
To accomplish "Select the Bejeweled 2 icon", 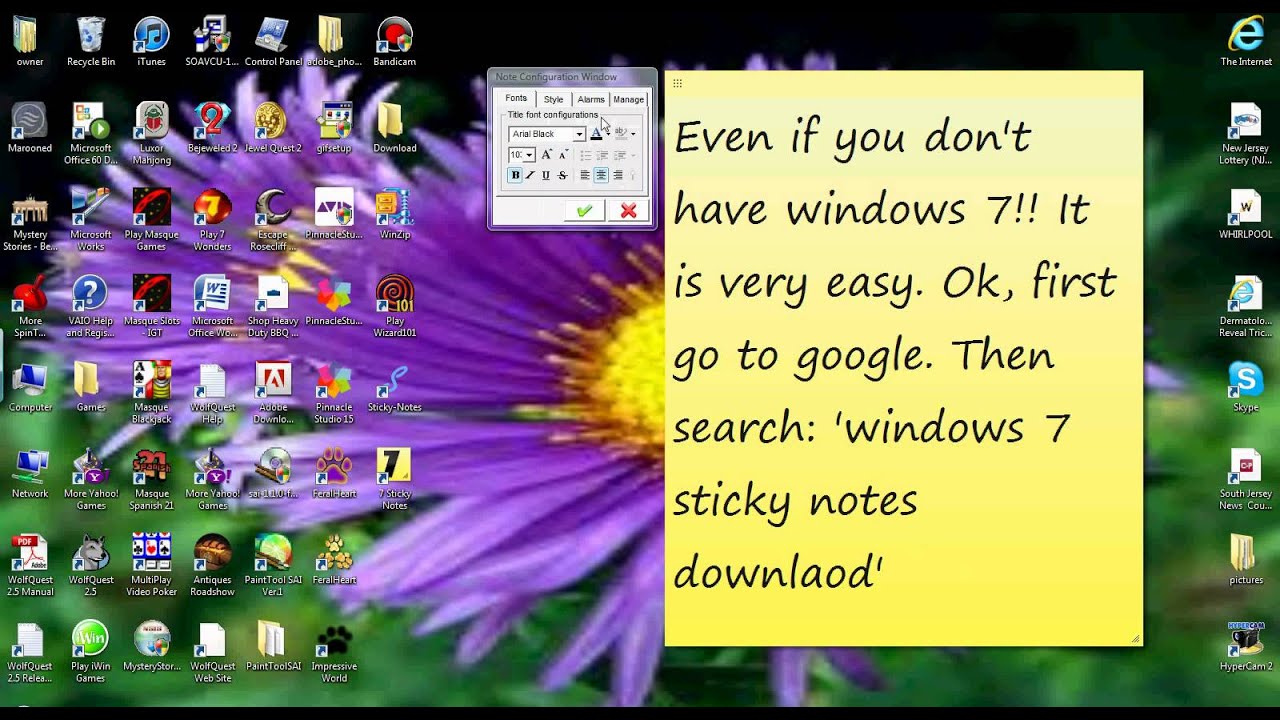I will pos(212,128).
